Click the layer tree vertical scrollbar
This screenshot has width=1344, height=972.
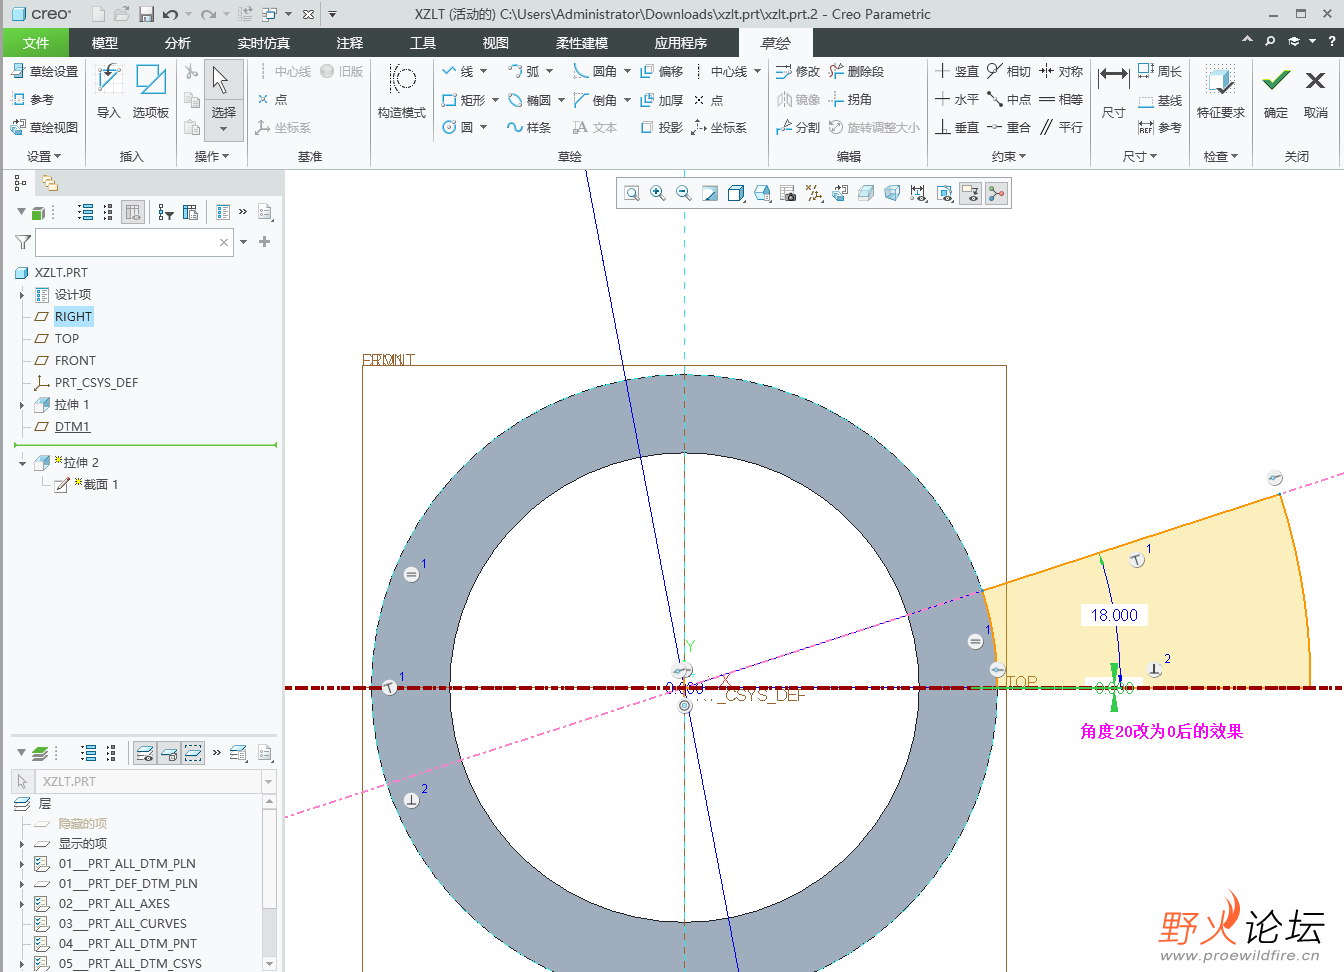[269, 882]
